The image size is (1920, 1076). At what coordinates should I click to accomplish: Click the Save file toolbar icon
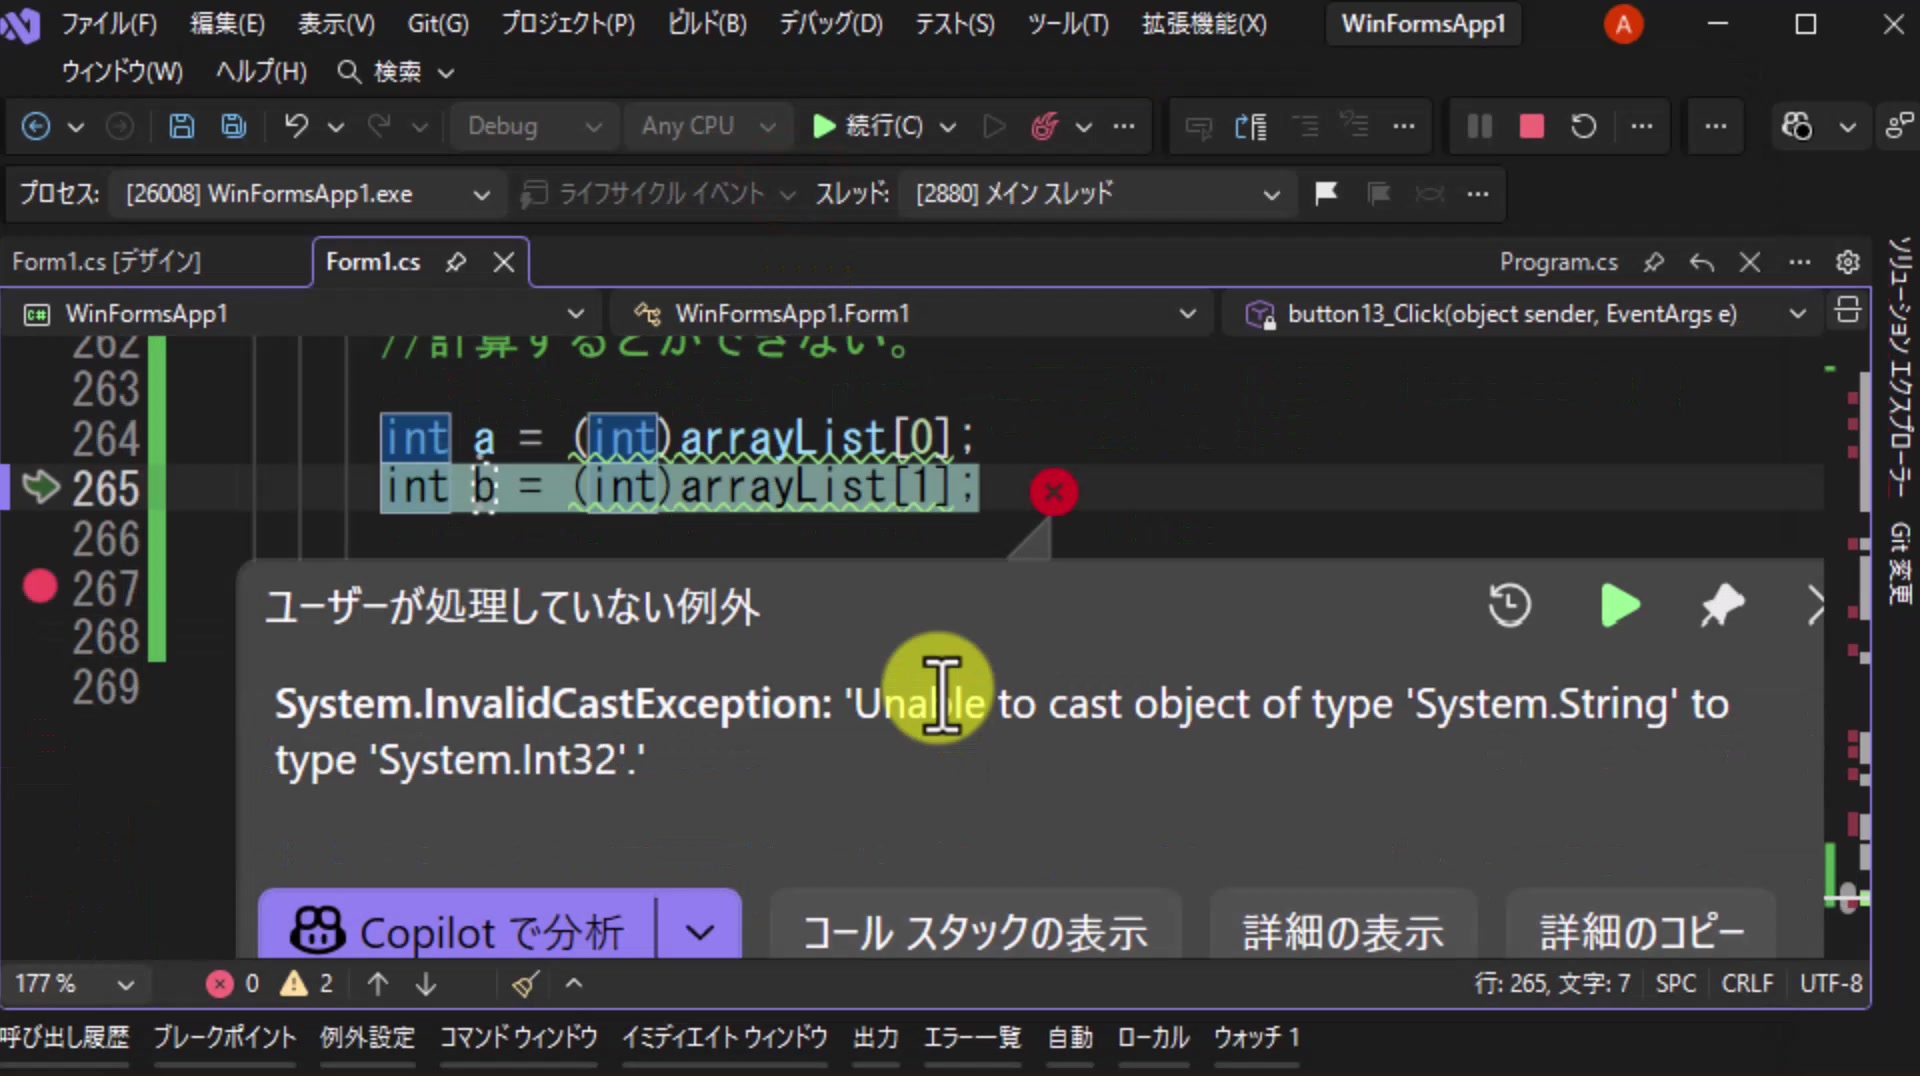coord(181,126)
